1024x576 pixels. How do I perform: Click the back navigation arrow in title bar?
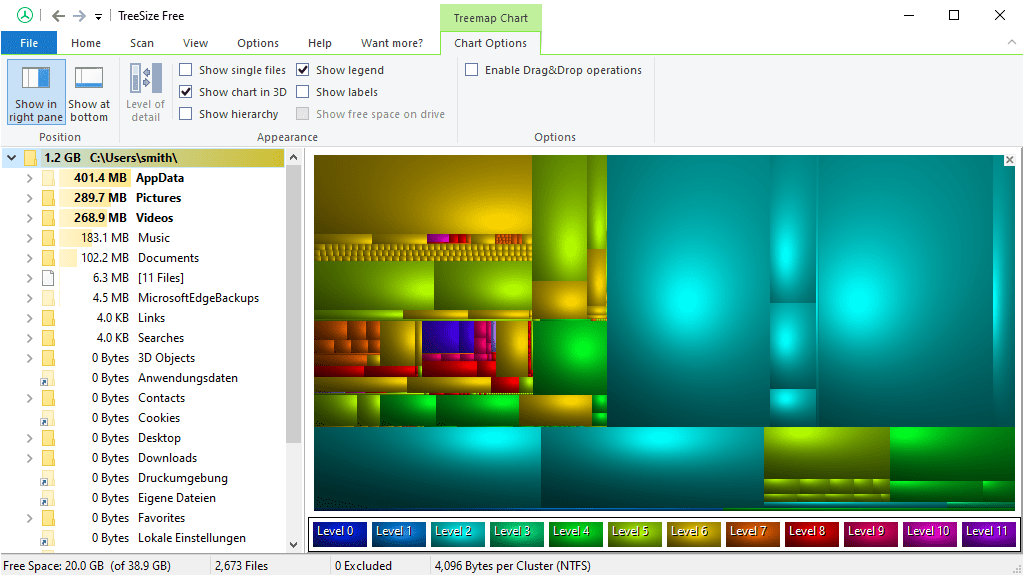[58, 16]
